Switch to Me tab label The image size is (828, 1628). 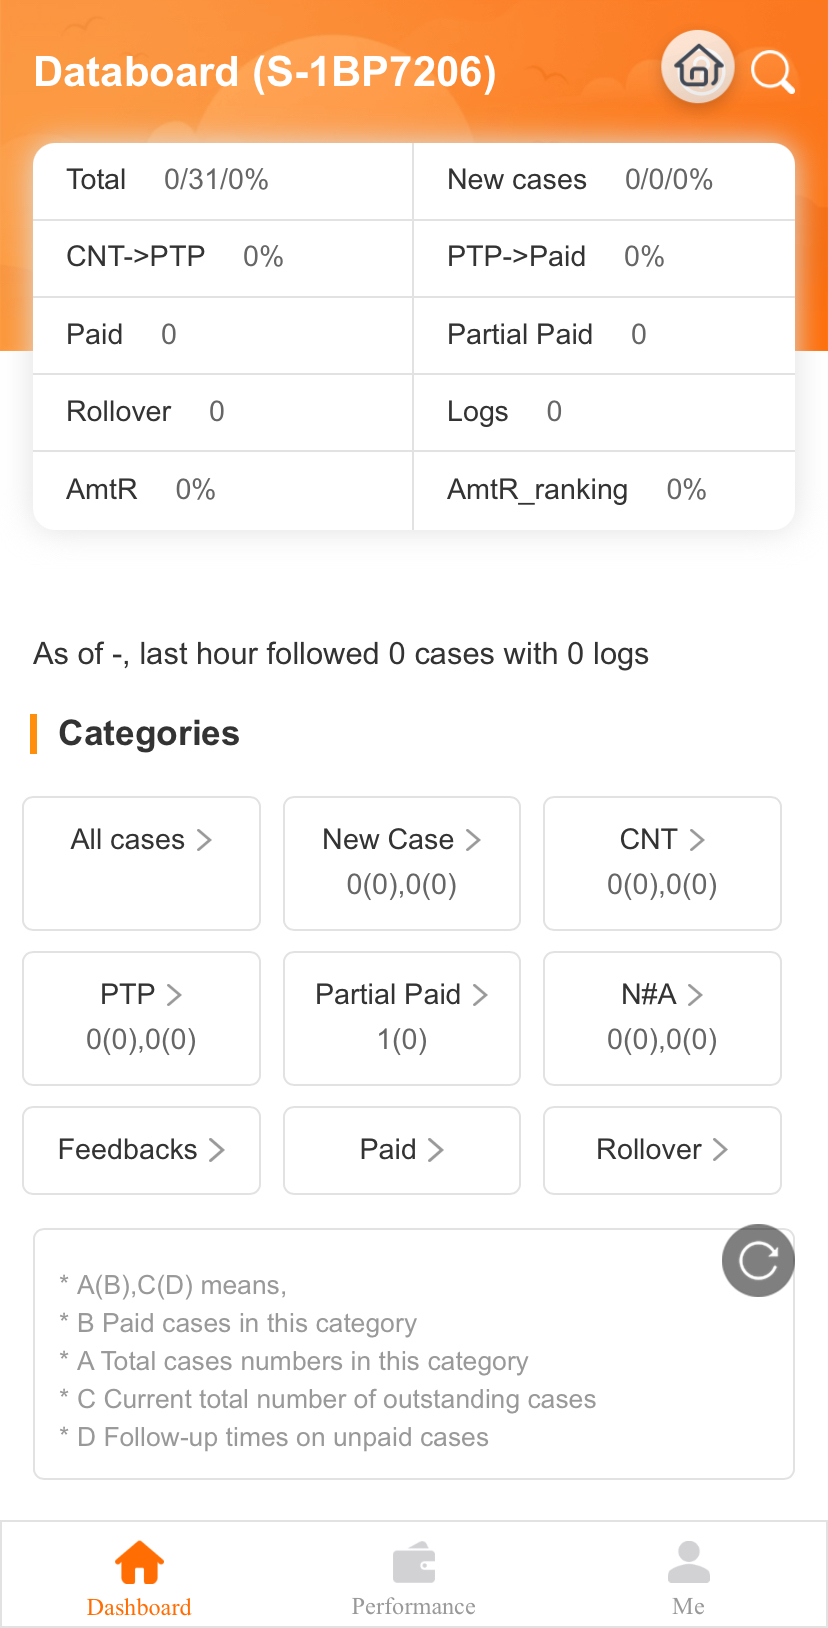(688, 1606)
